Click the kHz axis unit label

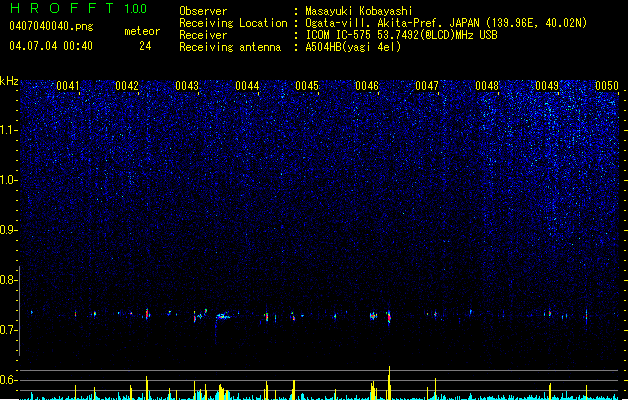point(9,81)
